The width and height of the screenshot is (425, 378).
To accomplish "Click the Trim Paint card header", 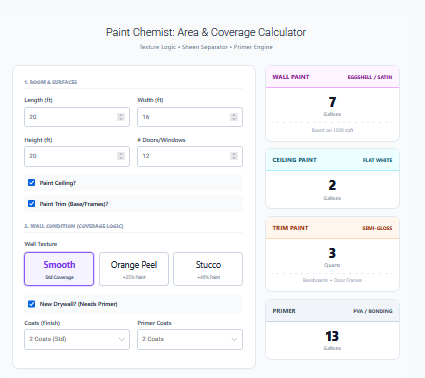I will pos(332,228).
